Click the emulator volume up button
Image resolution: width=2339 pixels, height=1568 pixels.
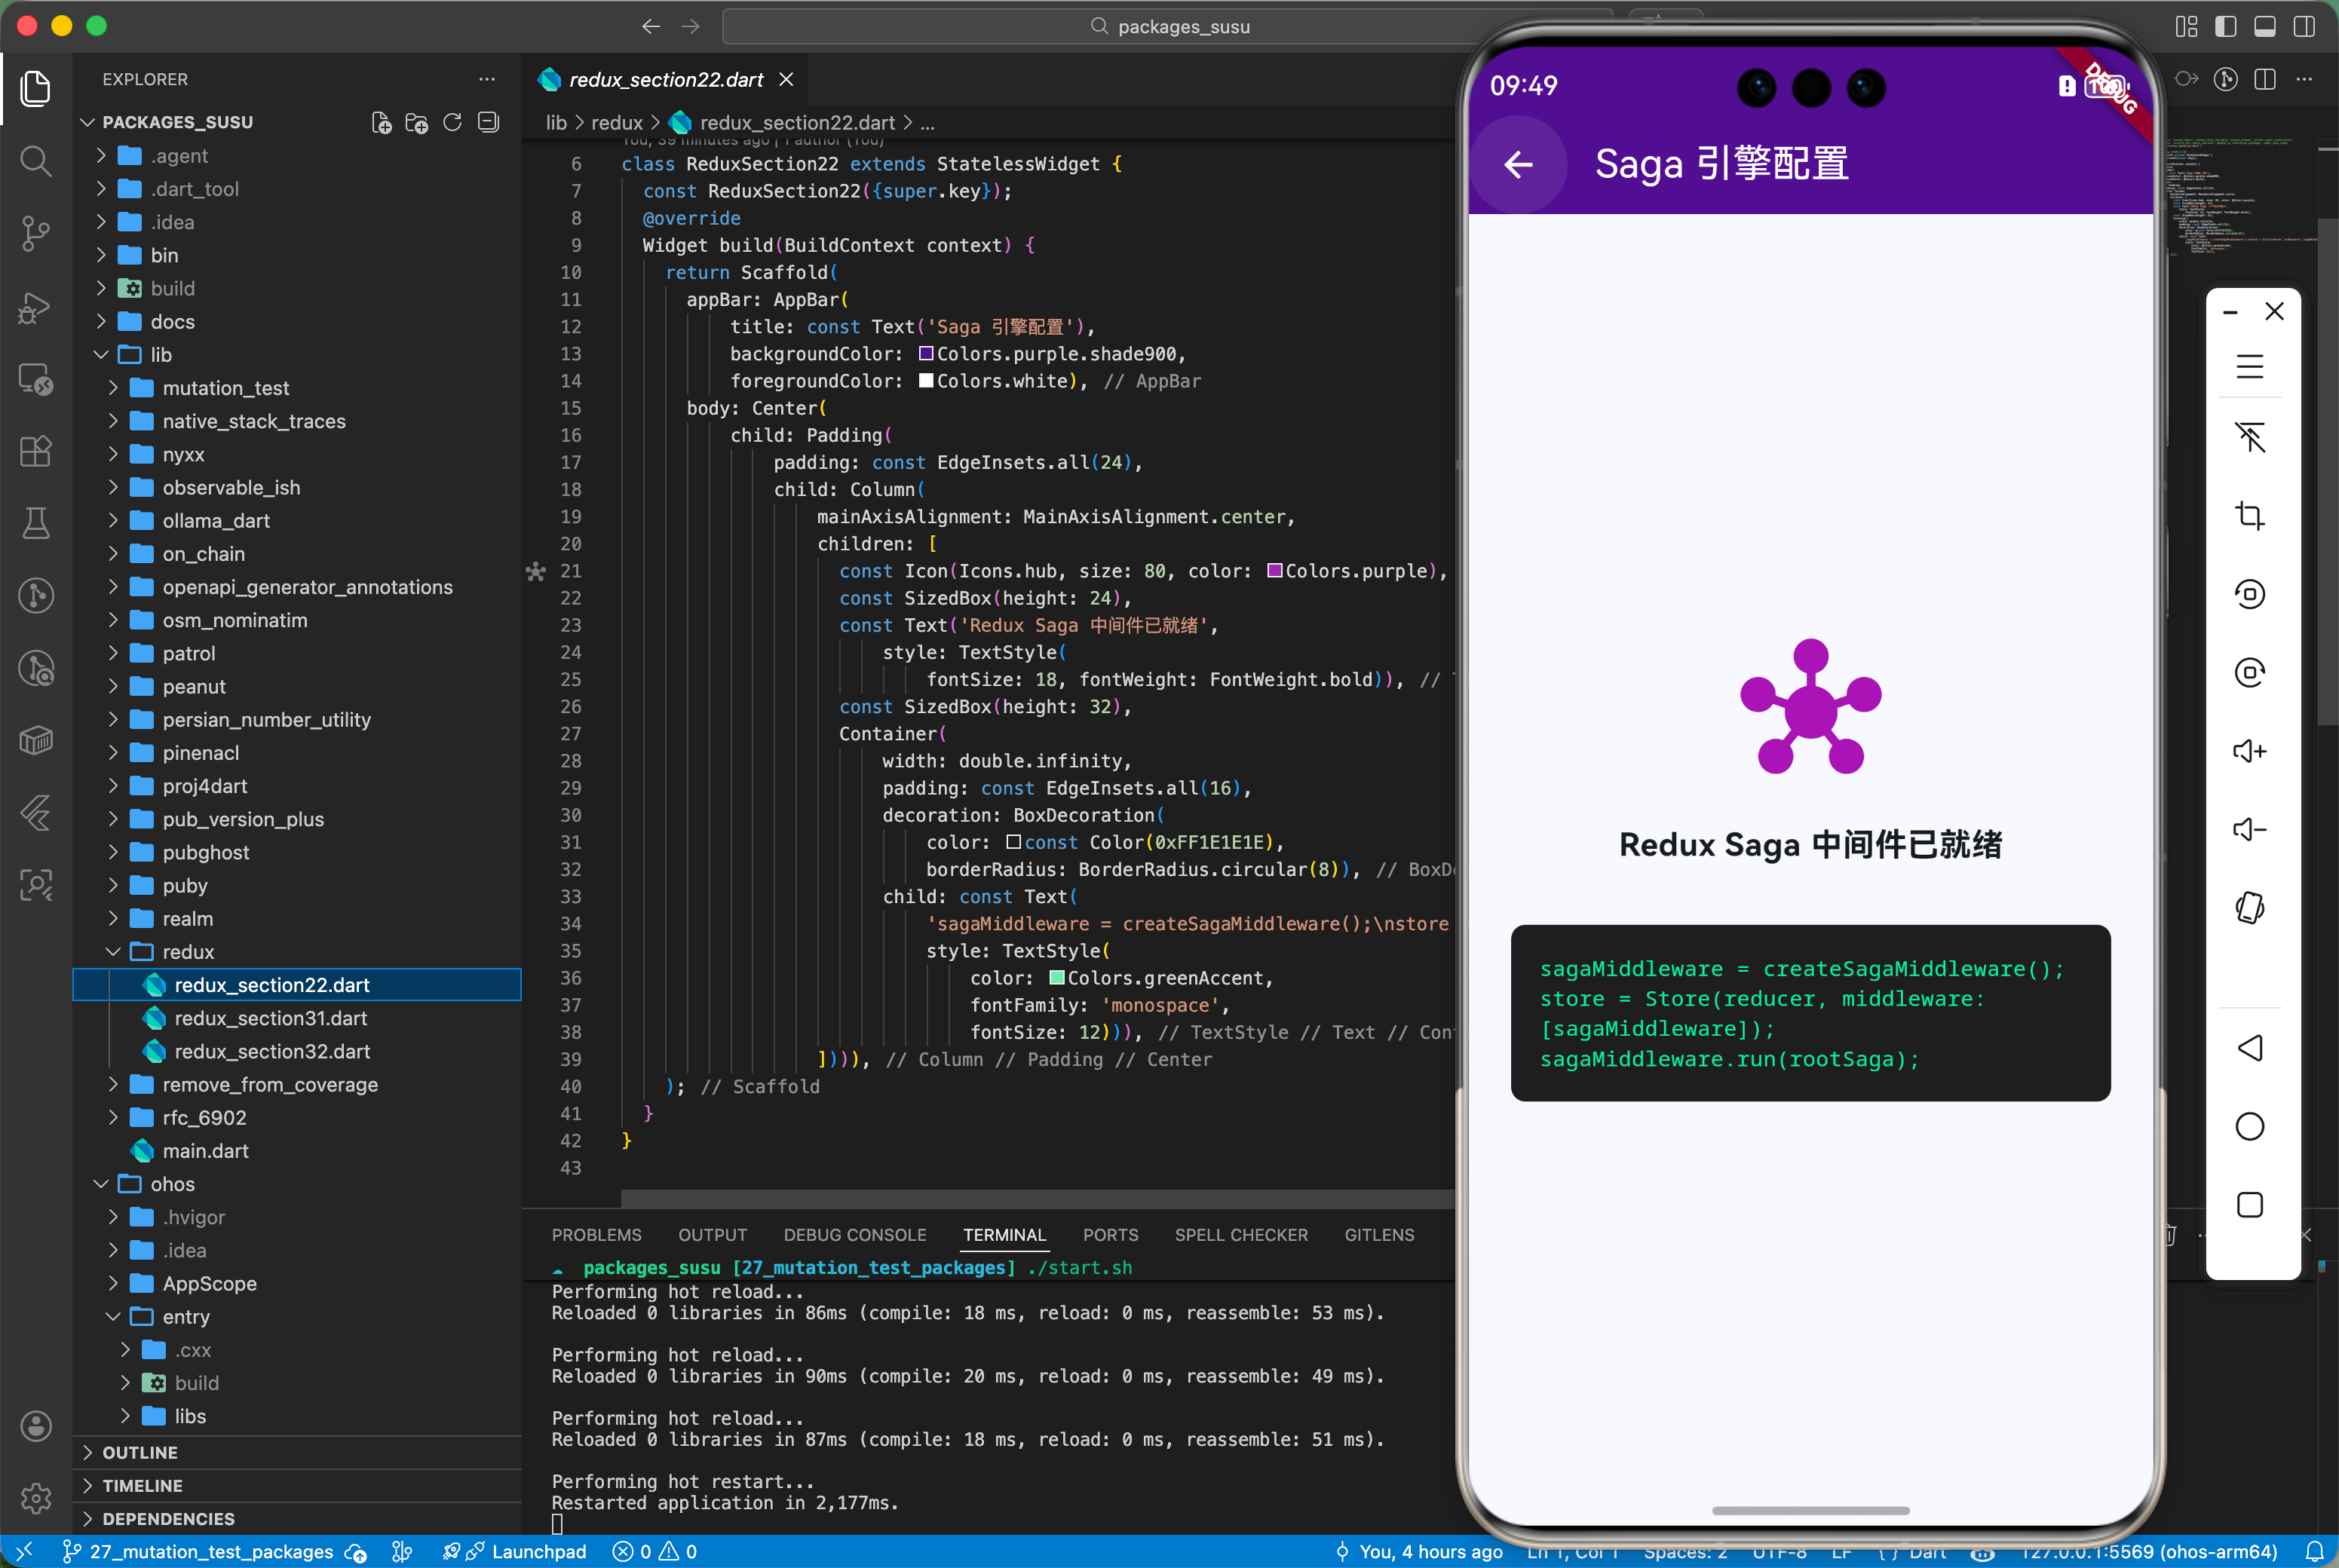click(x=2249, y=751)
